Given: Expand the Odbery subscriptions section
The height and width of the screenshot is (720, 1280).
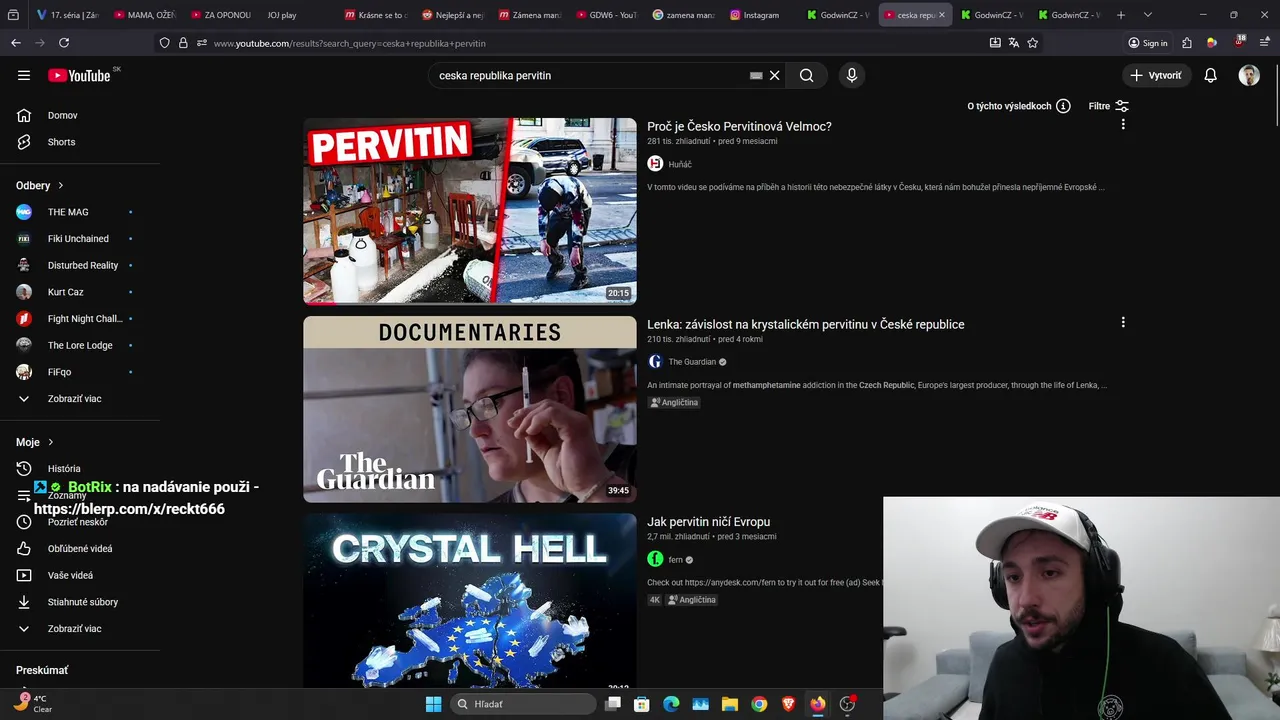Looking at the screenshot, I should coord(40,185).
